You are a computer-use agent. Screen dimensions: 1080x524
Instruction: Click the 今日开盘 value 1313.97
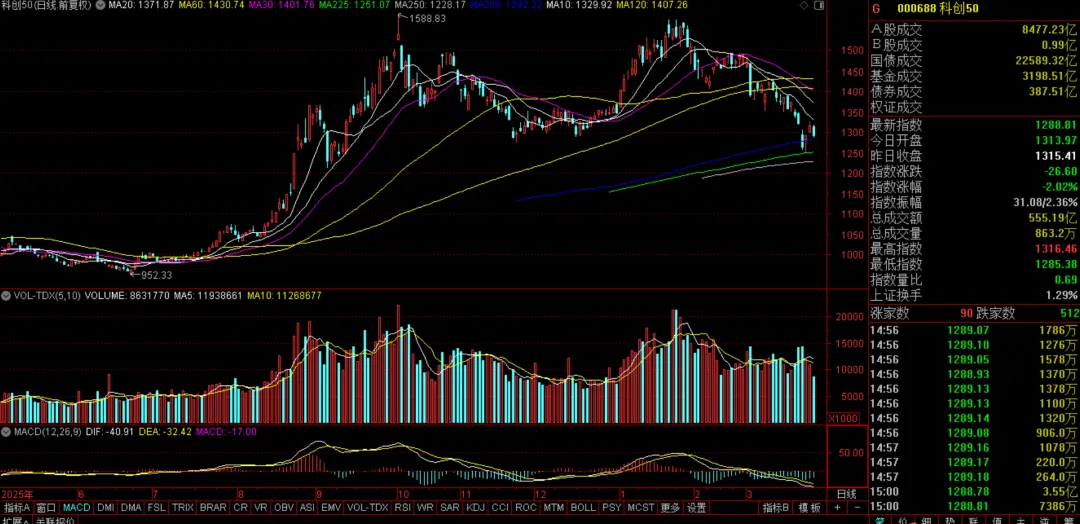(x=1055, y=140)
